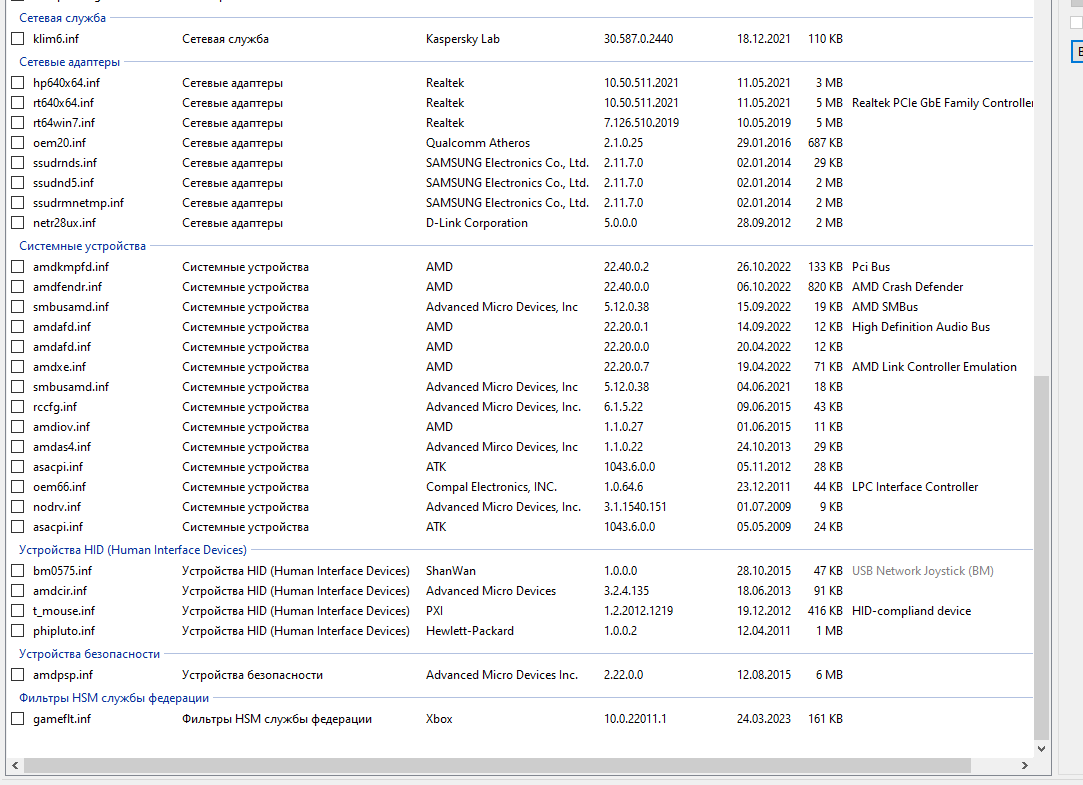This screenshot has width=1083, height=785.
Task: Tick the oem20.inf Qualcomm Atheros checkbox
Action: point(18,142)
